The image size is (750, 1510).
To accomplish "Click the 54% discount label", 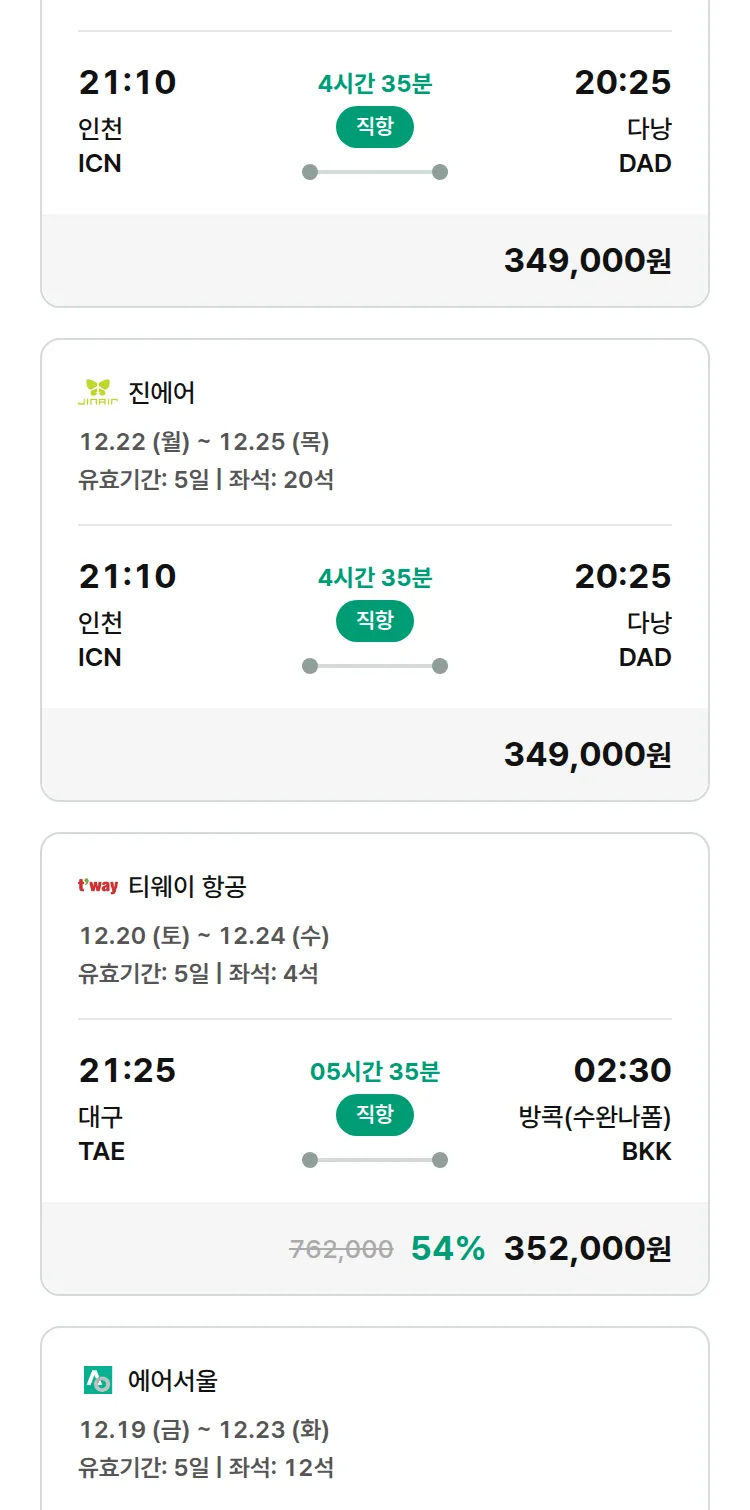I will [448, 1248].
